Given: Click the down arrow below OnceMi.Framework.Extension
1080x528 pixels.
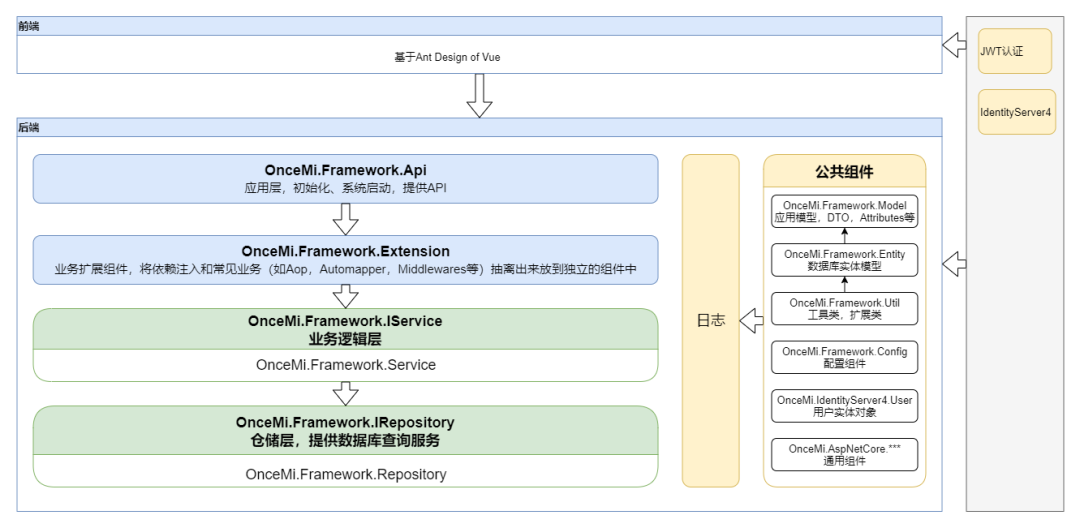Looking at the screenshot, I should [x=345, y=296].
